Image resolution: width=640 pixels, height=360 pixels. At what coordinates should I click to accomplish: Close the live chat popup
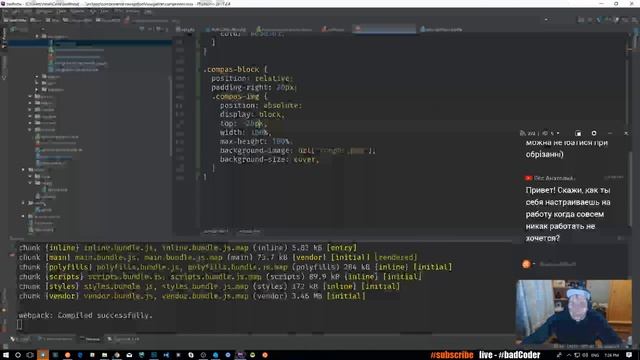[x=626, y=133]
